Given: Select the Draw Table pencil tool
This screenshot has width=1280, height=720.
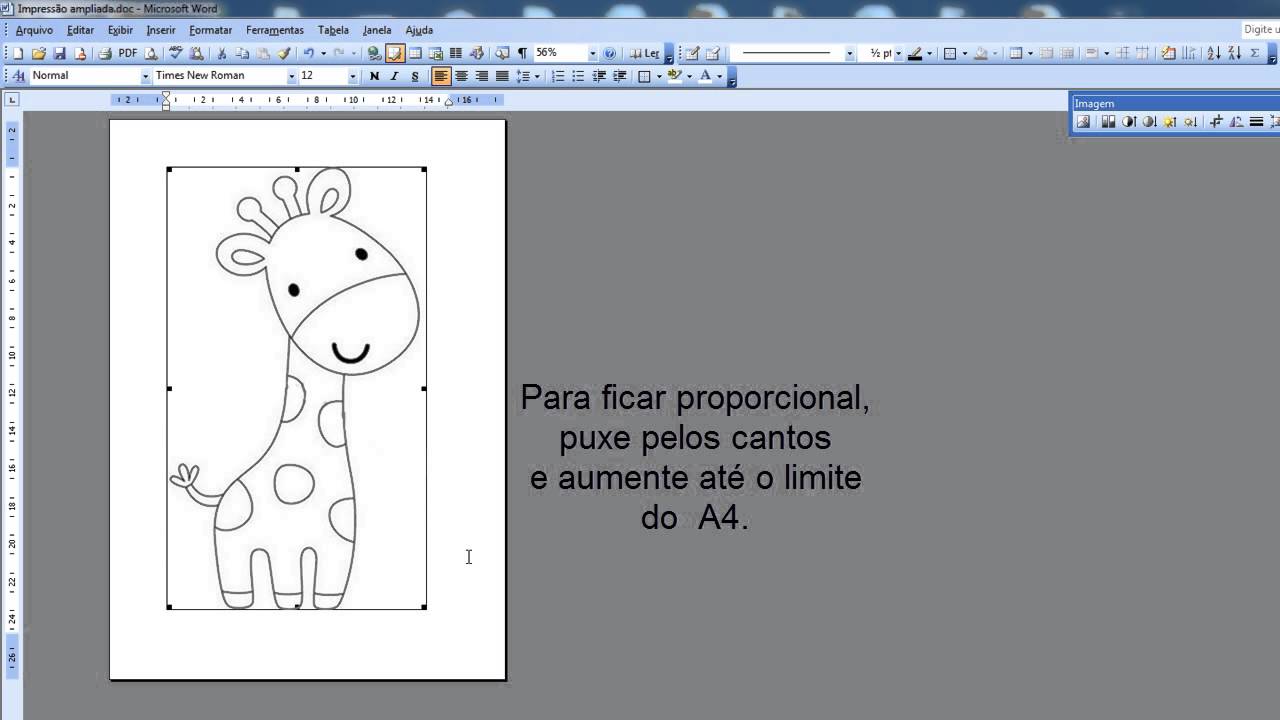Looking at the screenshot, I should coord(692,53).
